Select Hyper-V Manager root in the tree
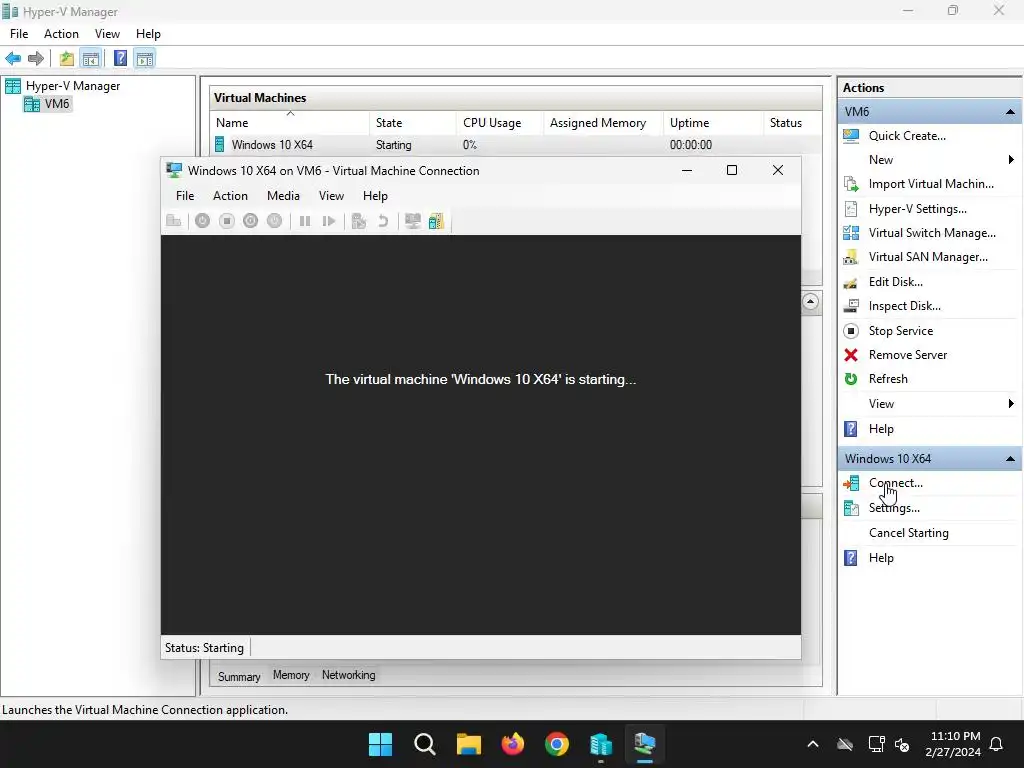 coord(72,86)
